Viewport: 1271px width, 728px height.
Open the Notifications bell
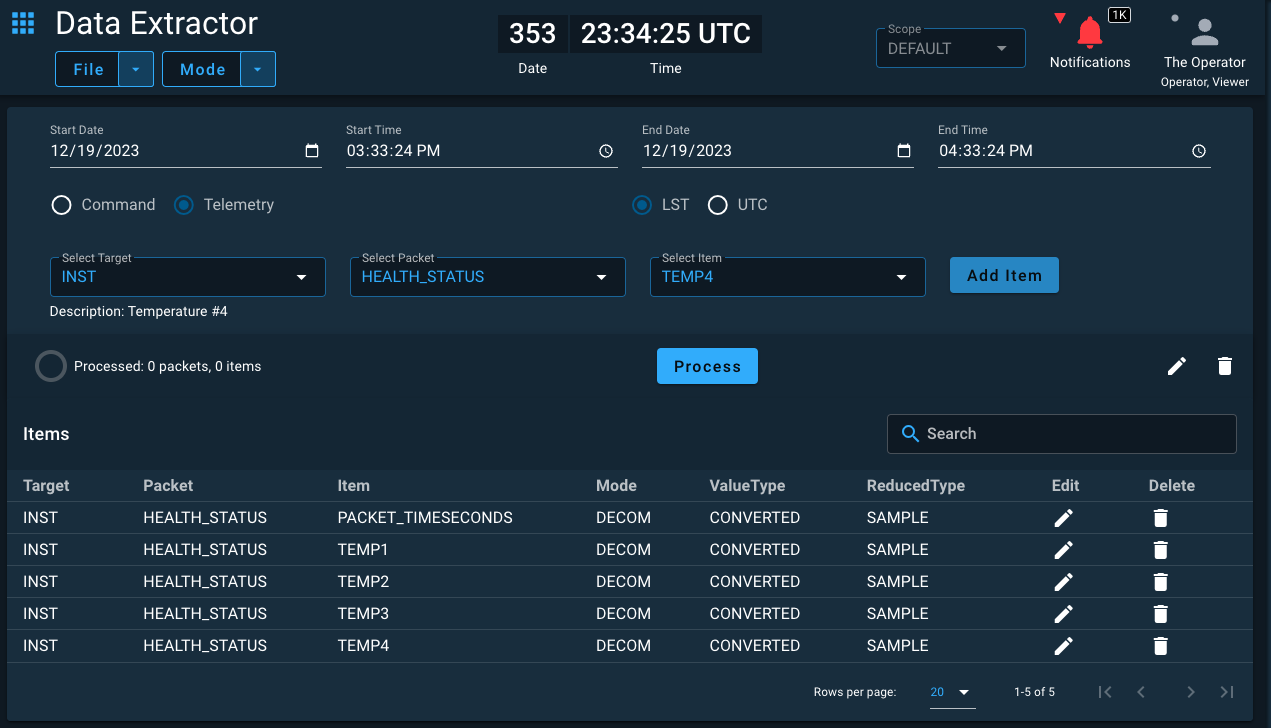pyautogui.click(x=1089, y=33)
